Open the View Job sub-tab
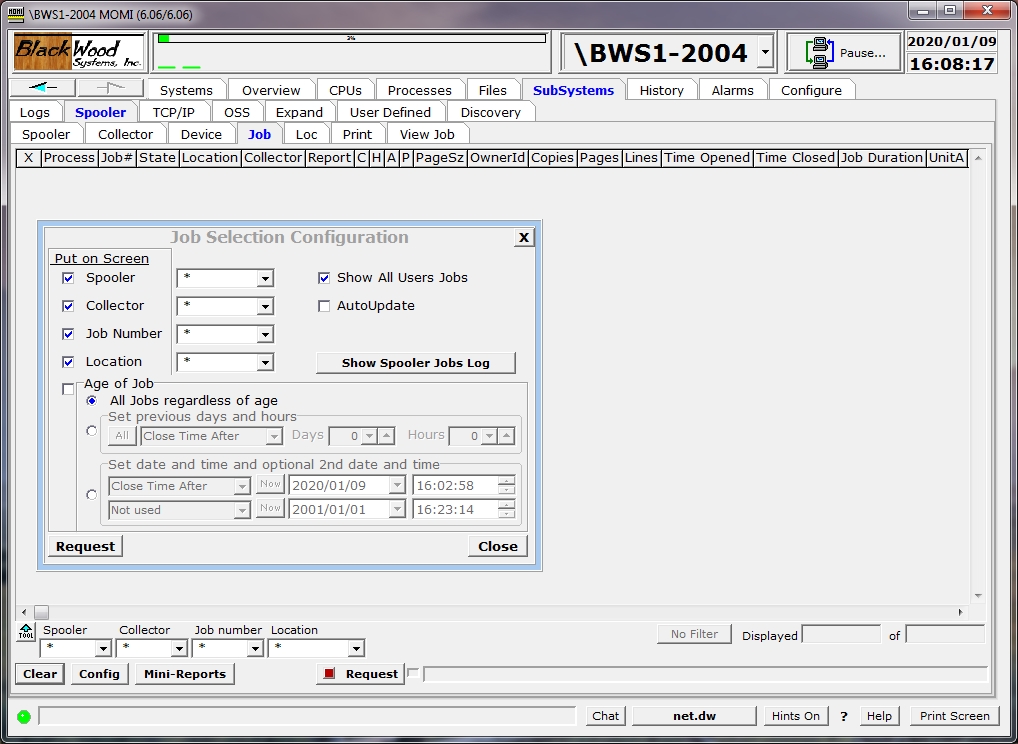 [427, 134]
